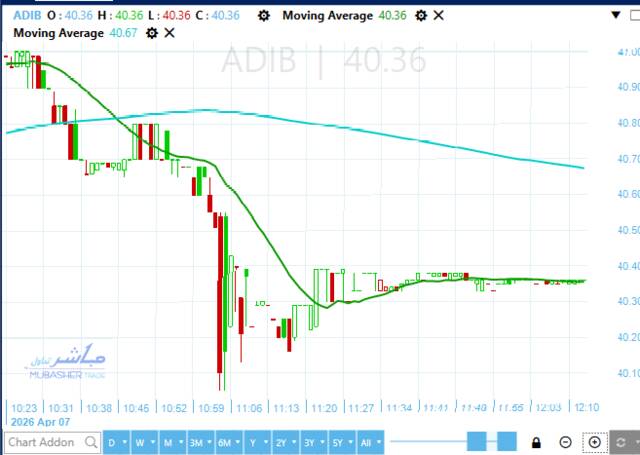The height and width of the screenshot is (455, 640).
Task: Expand the black triangle menu at top right
Action: (x=616, y=15)
